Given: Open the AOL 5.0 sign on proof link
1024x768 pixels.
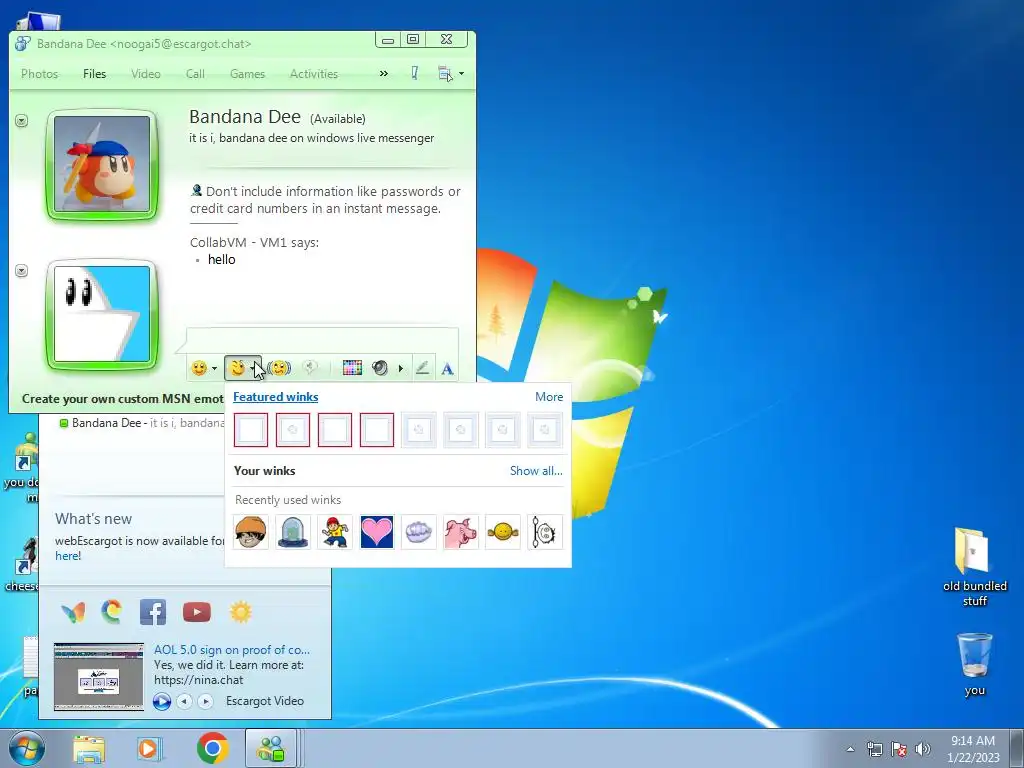Looking at the screenshot, I should tap(232, 650).
